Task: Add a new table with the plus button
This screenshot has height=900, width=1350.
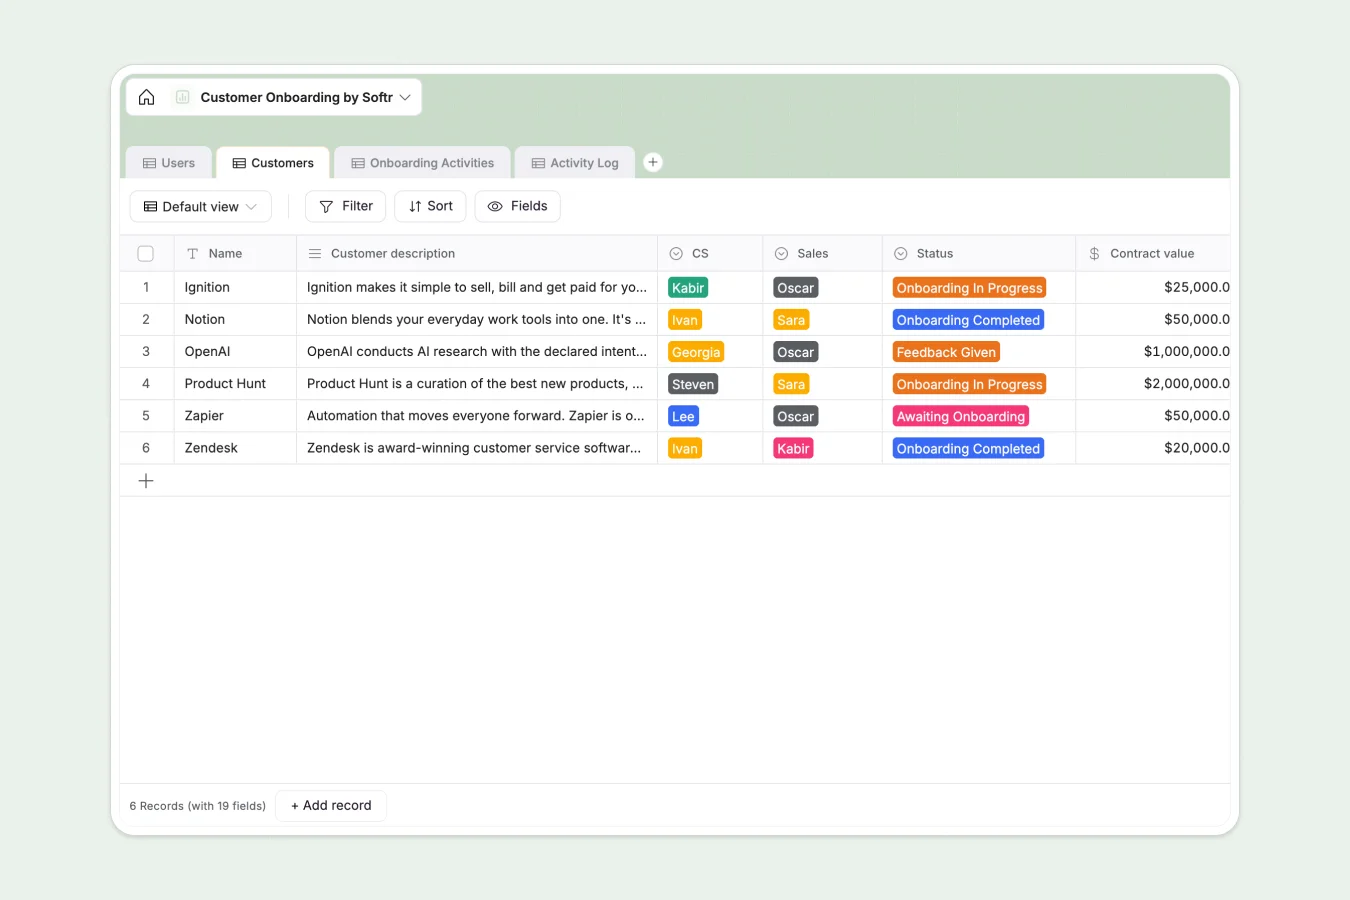Action: point(653,161)
